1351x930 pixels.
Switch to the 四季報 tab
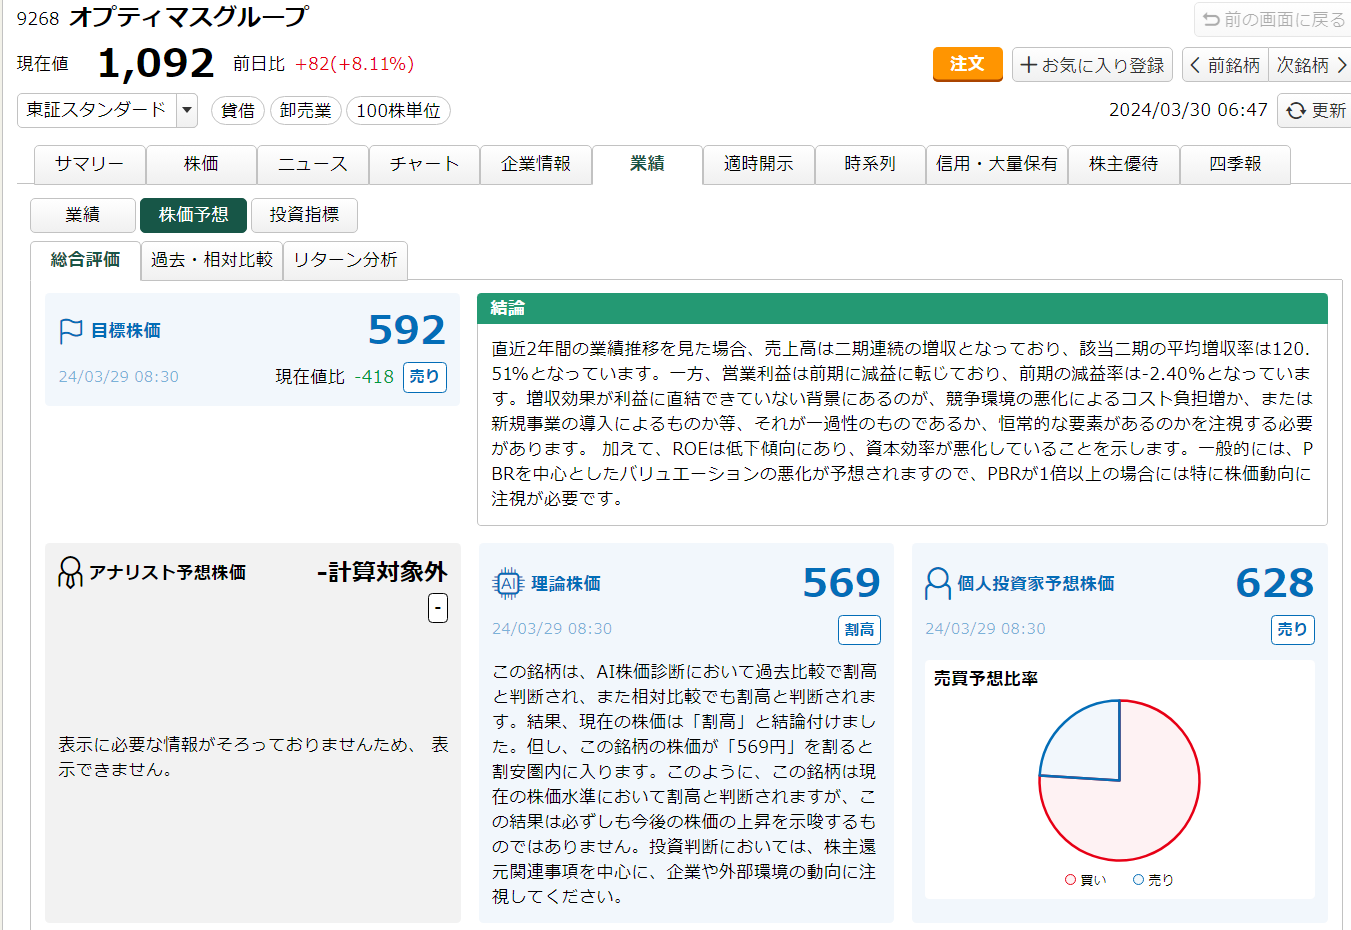(x=1235, y=165)
